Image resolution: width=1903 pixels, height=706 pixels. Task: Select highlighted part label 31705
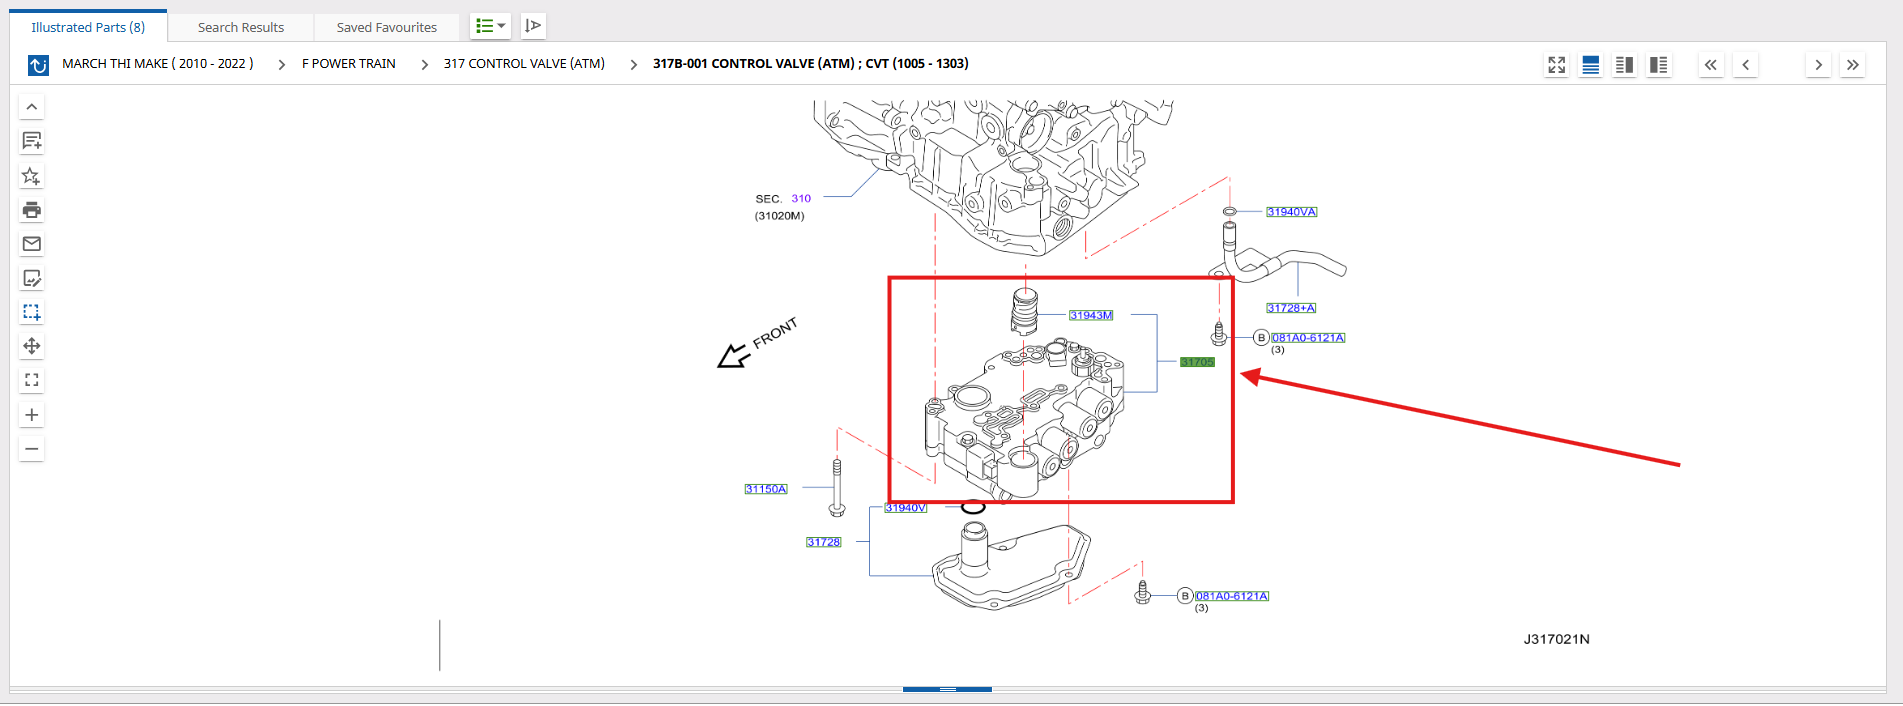1197,362
